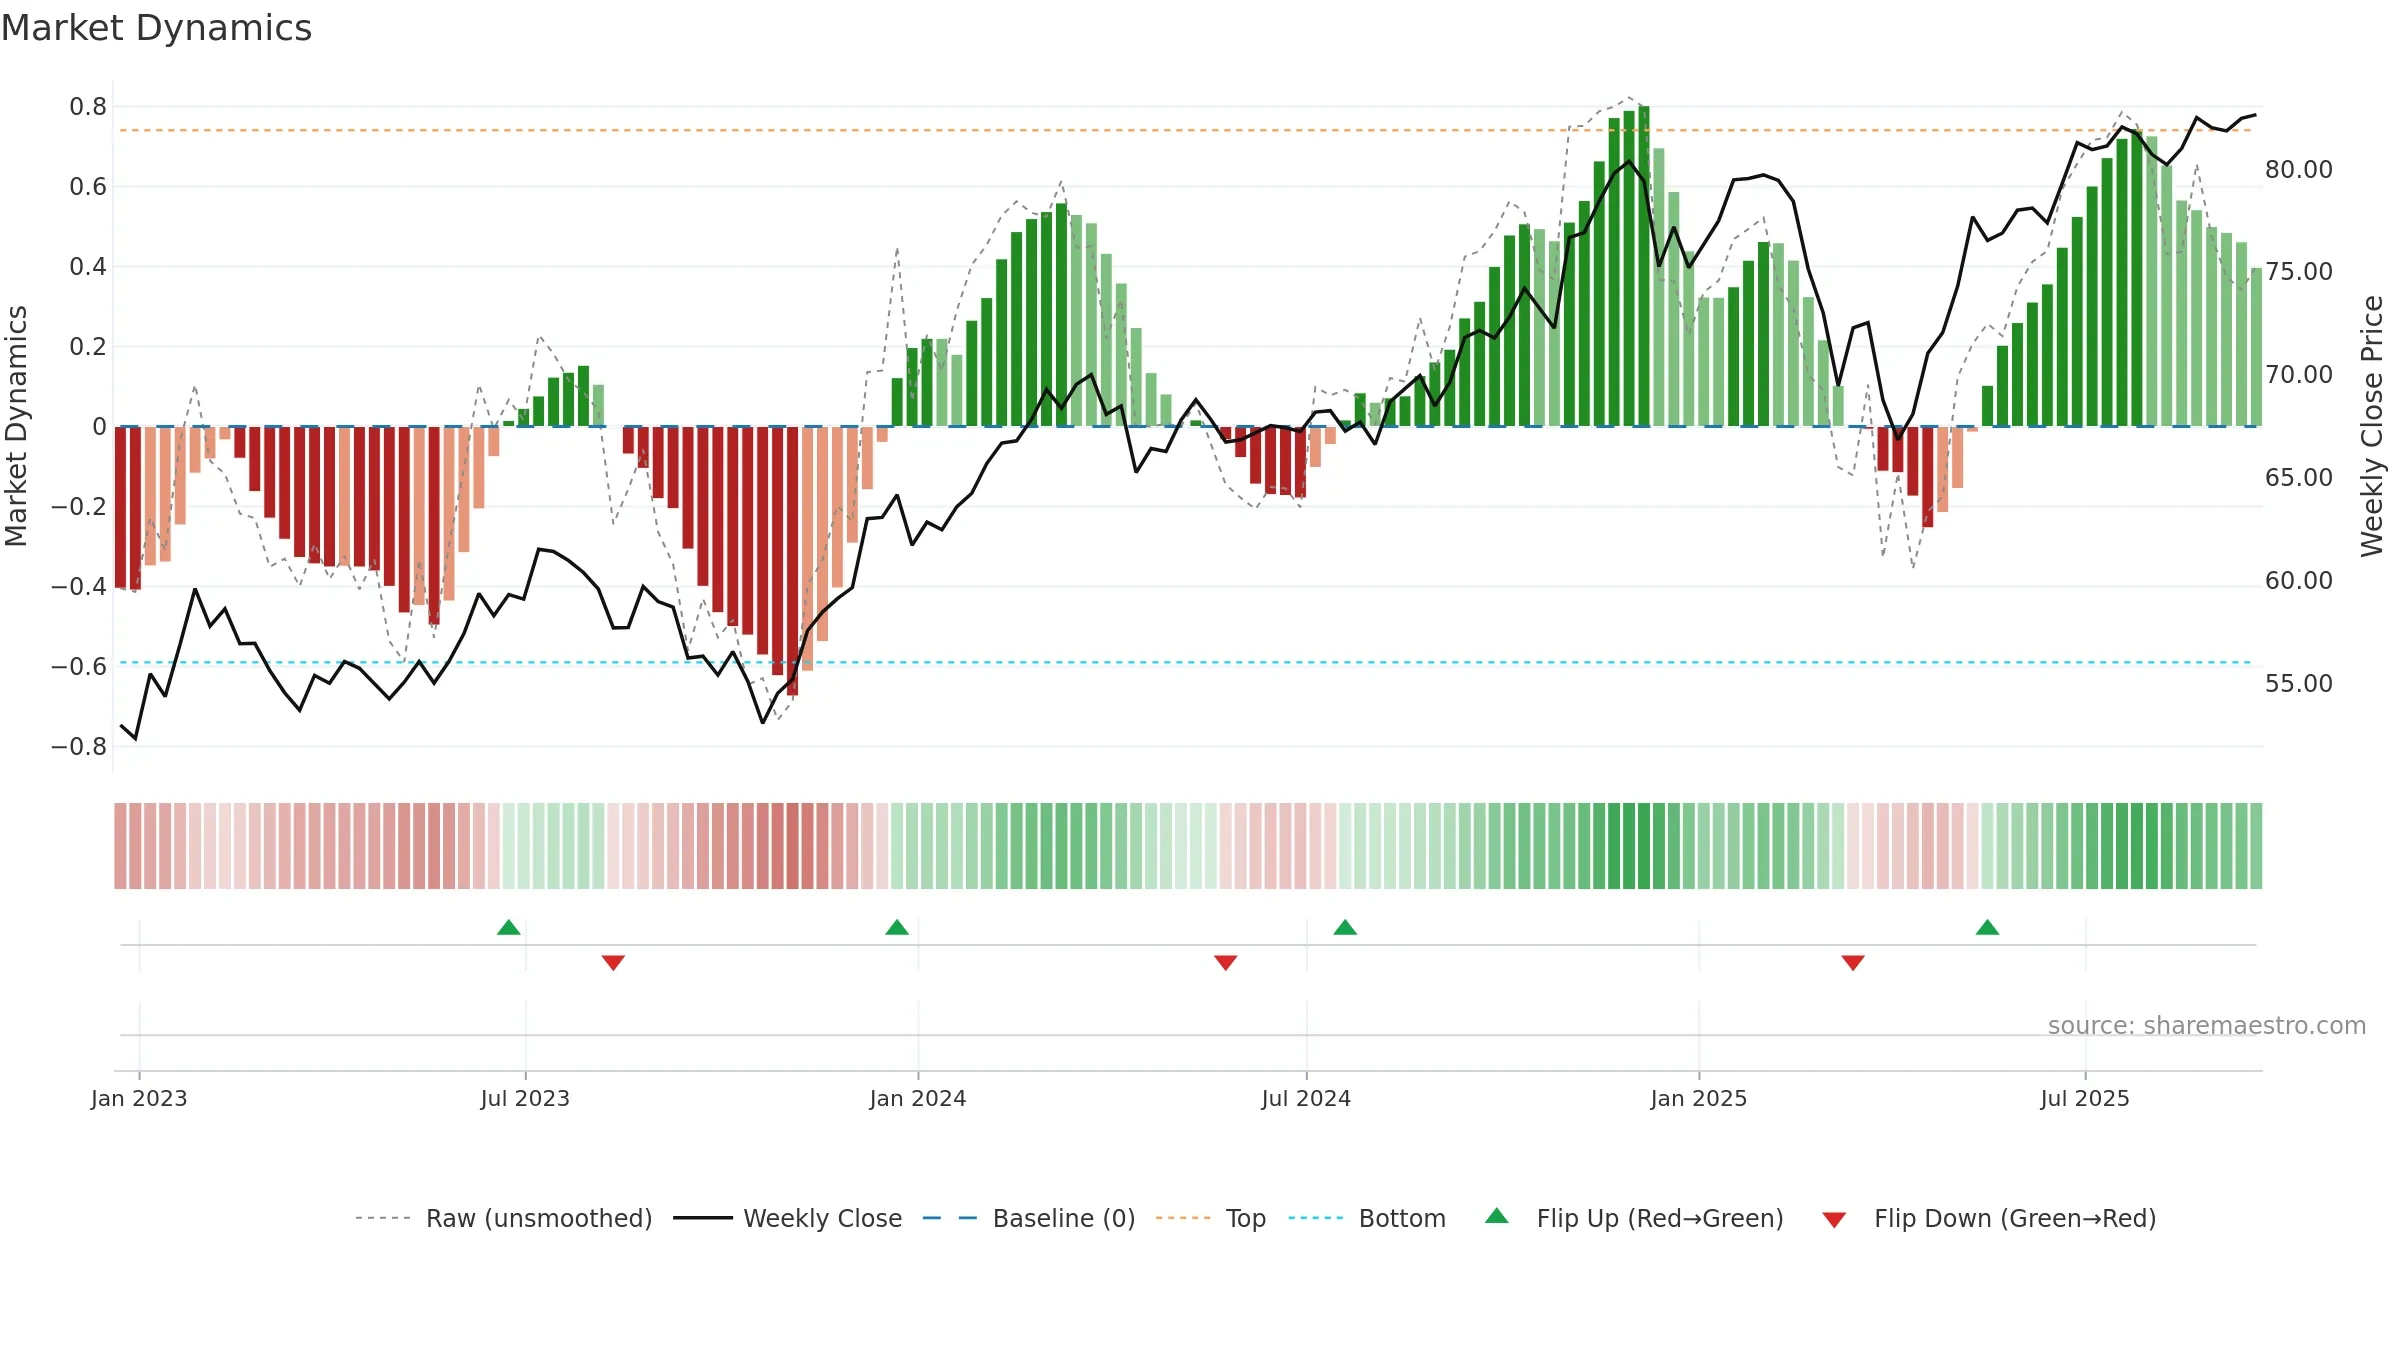The image size is (2400, 1350).
Task: Click the Market Dynamics chart title
Action: coord(156,28)
